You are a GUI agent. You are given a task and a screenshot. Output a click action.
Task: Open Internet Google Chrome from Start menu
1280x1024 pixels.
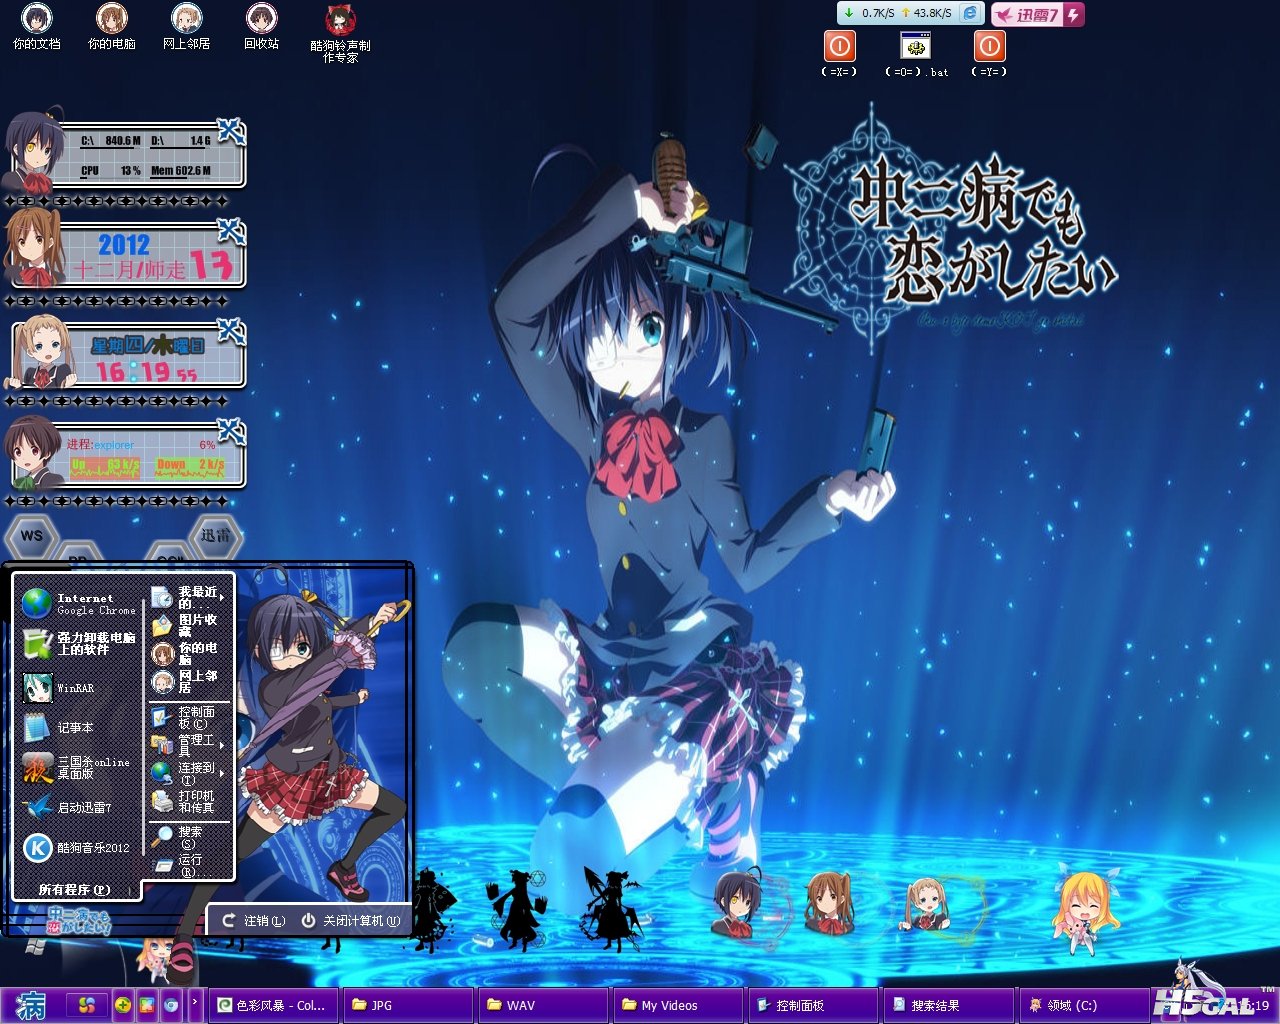80,604
